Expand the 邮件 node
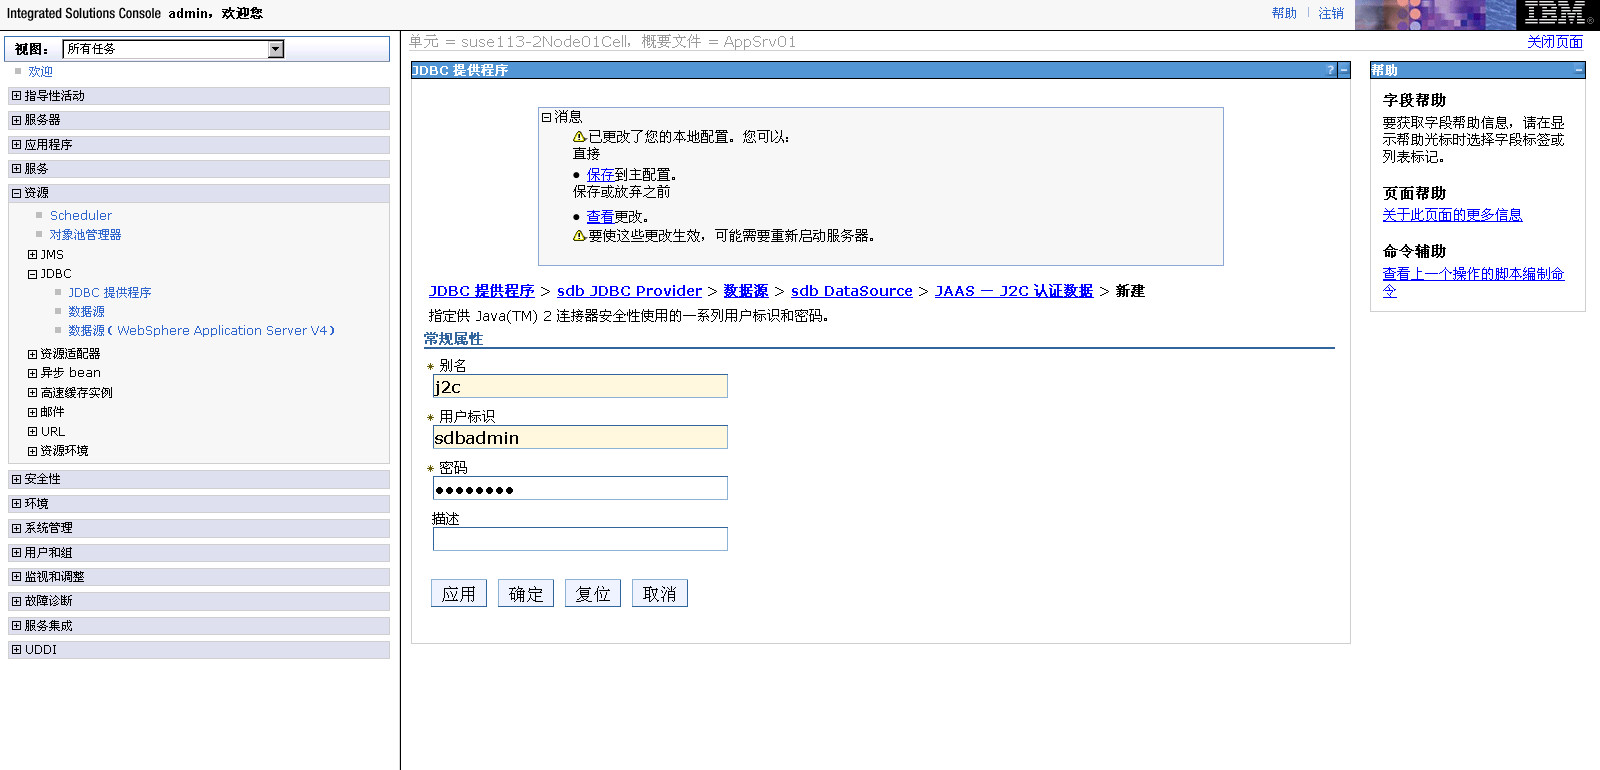This screenshot has height=770, width=1600. click(x=32, y=412)
